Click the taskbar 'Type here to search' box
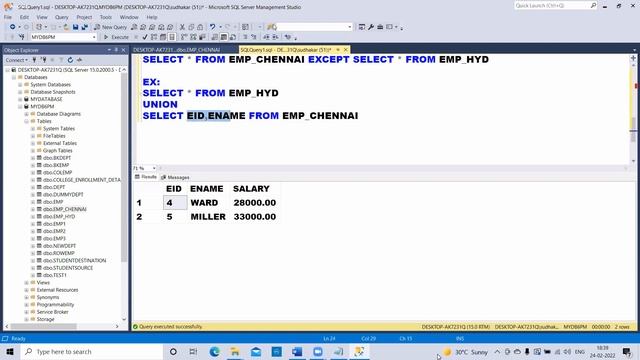Screen dimensions: 640x360 pos(91,351)
